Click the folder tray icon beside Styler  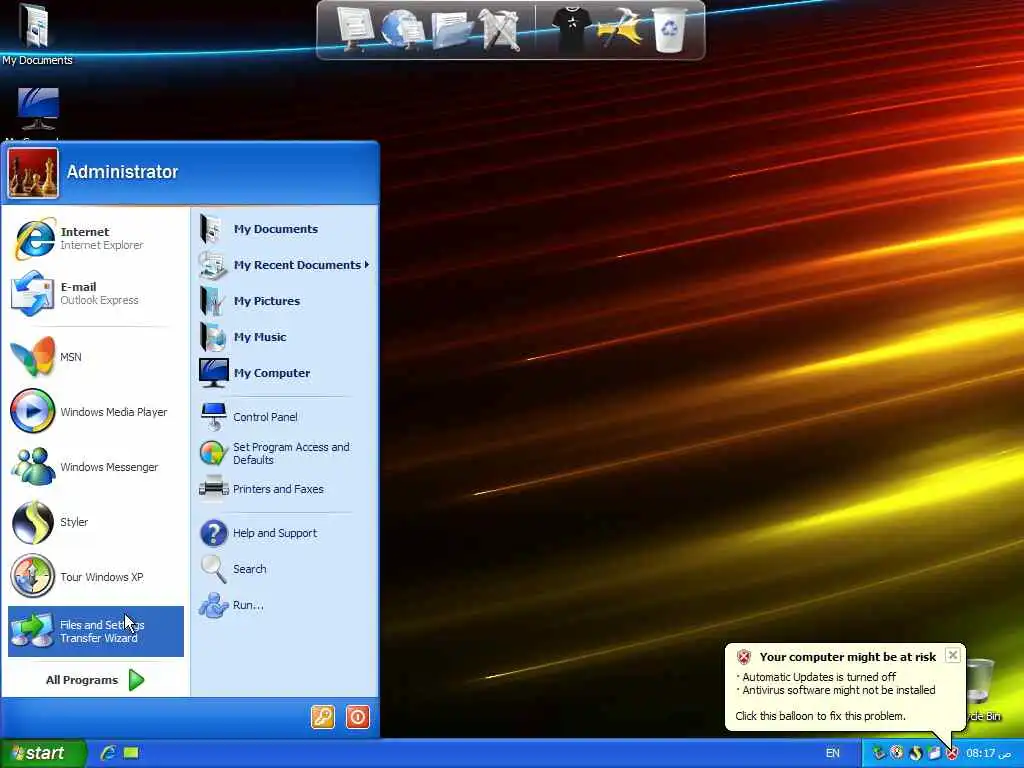tap(934, 753)
